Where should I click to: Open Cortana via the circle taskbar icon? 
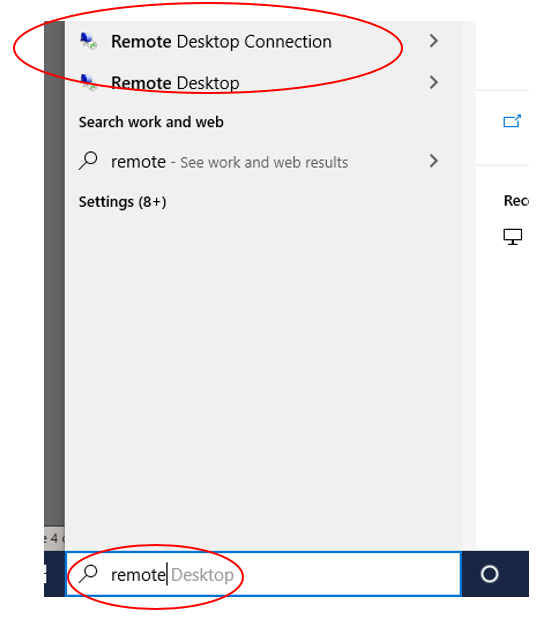(489, 574)
